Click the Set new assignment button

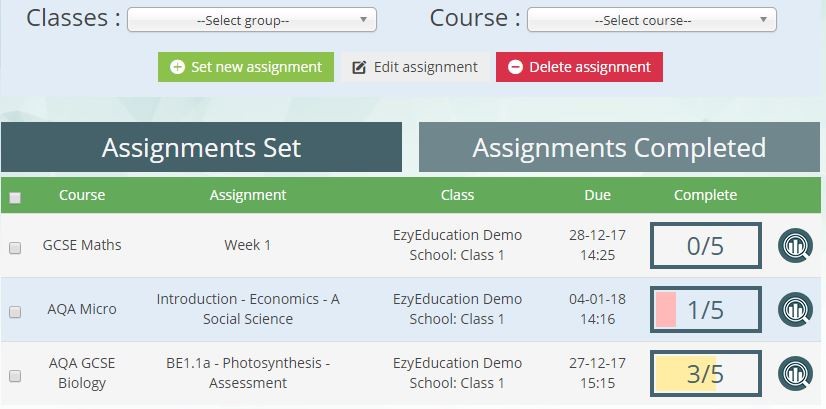(x=246, y=67)
